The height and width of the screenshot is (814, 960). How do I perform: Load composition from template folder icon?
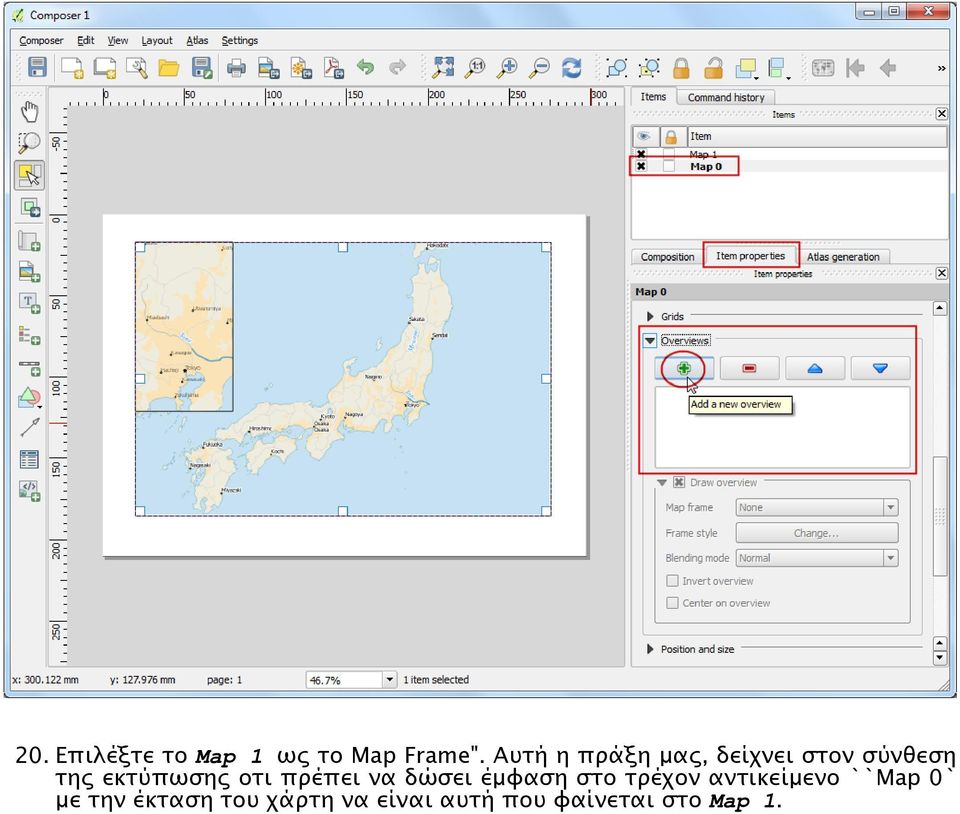168,67
